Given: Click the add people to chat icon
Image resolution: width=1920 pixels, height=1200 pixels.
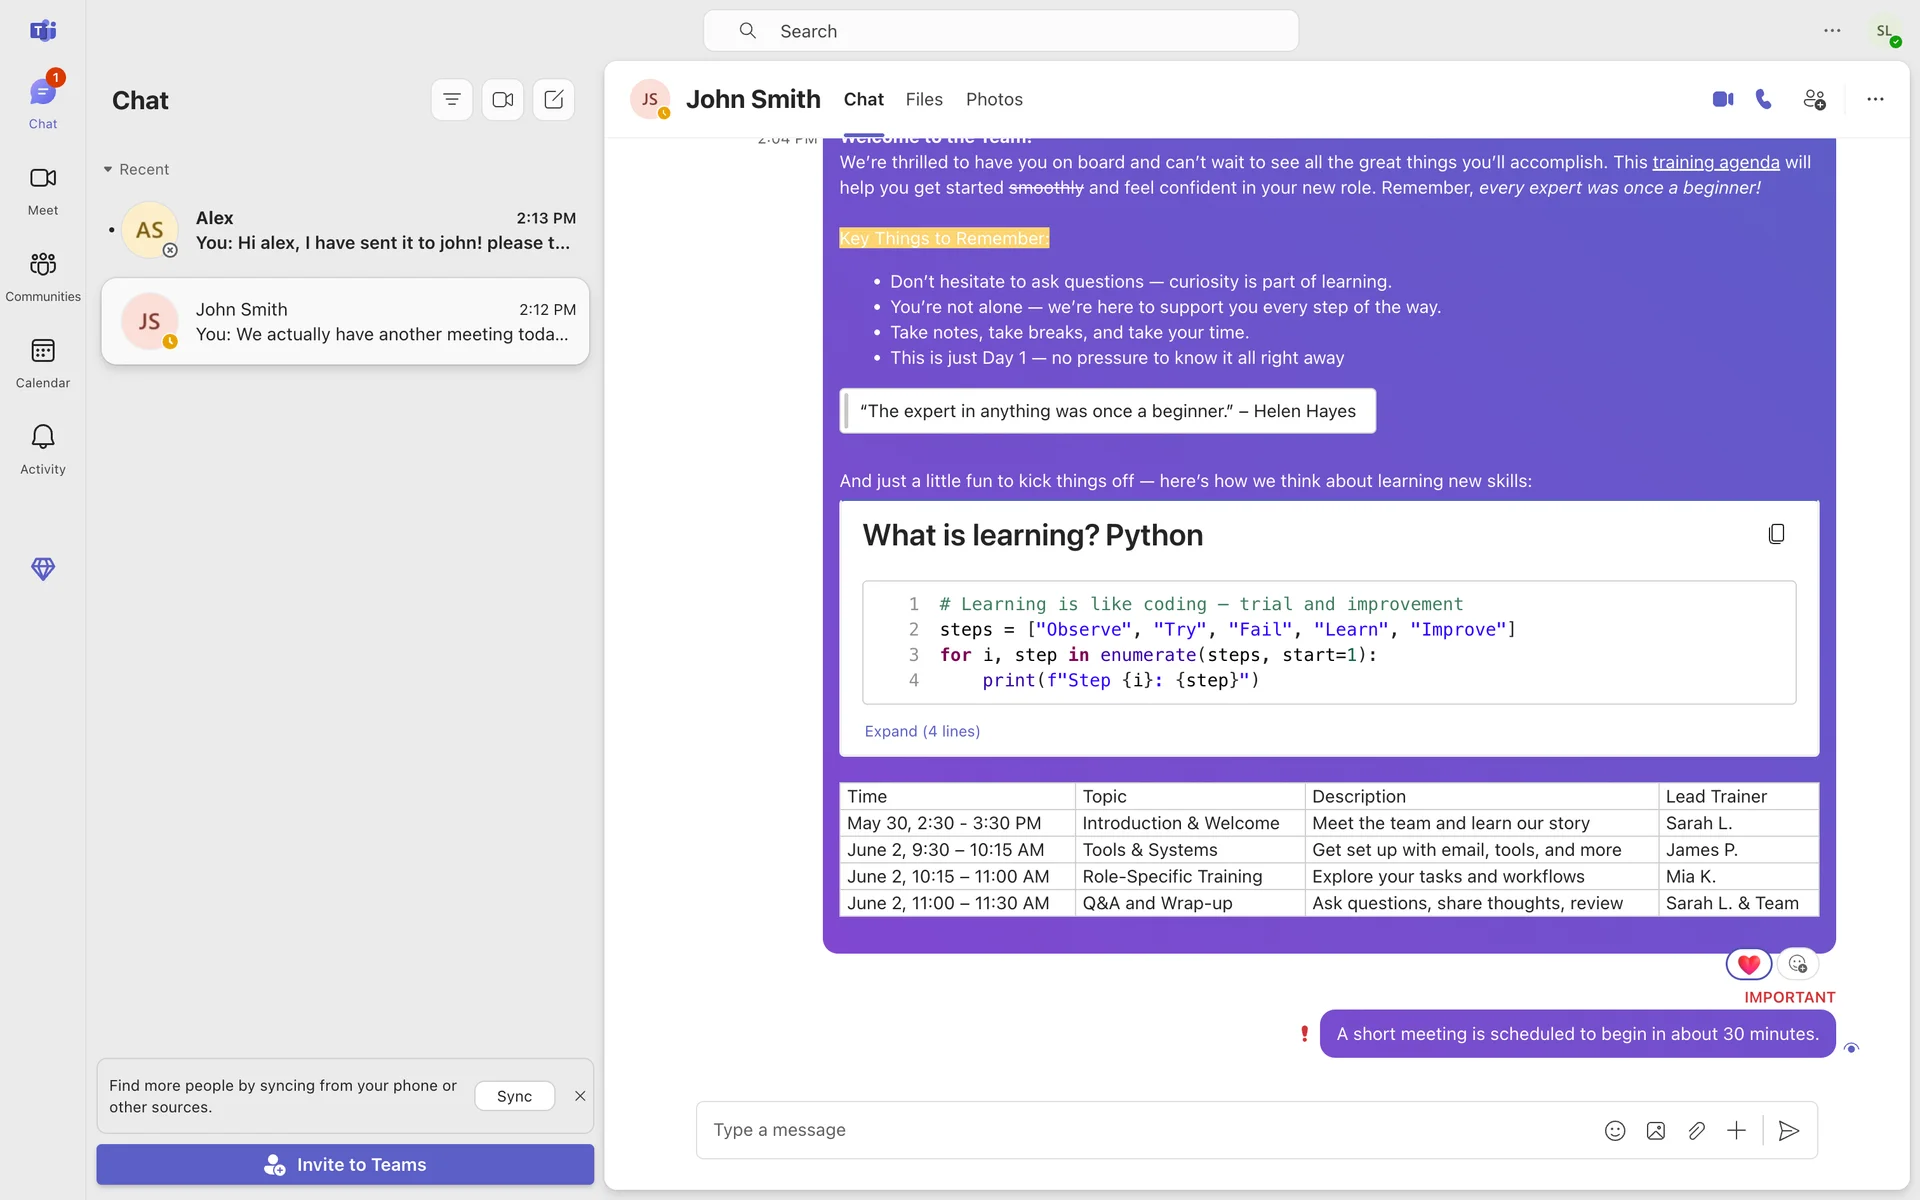Looking at the screenshot, I should click(1814, 99).
